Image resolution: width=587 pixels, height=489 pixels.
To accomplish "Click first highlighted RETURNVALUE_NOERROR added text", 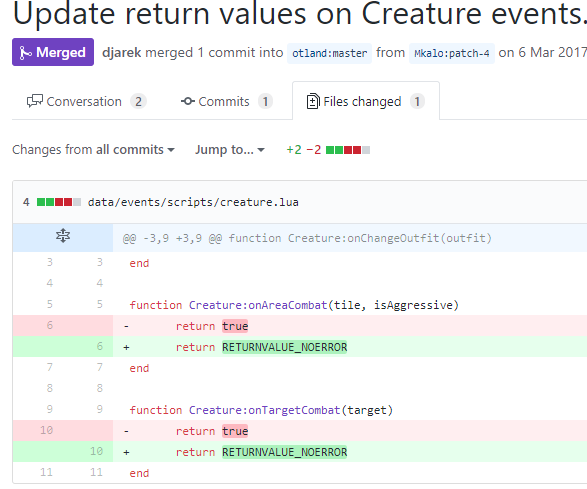I will [x=285, y=347].
